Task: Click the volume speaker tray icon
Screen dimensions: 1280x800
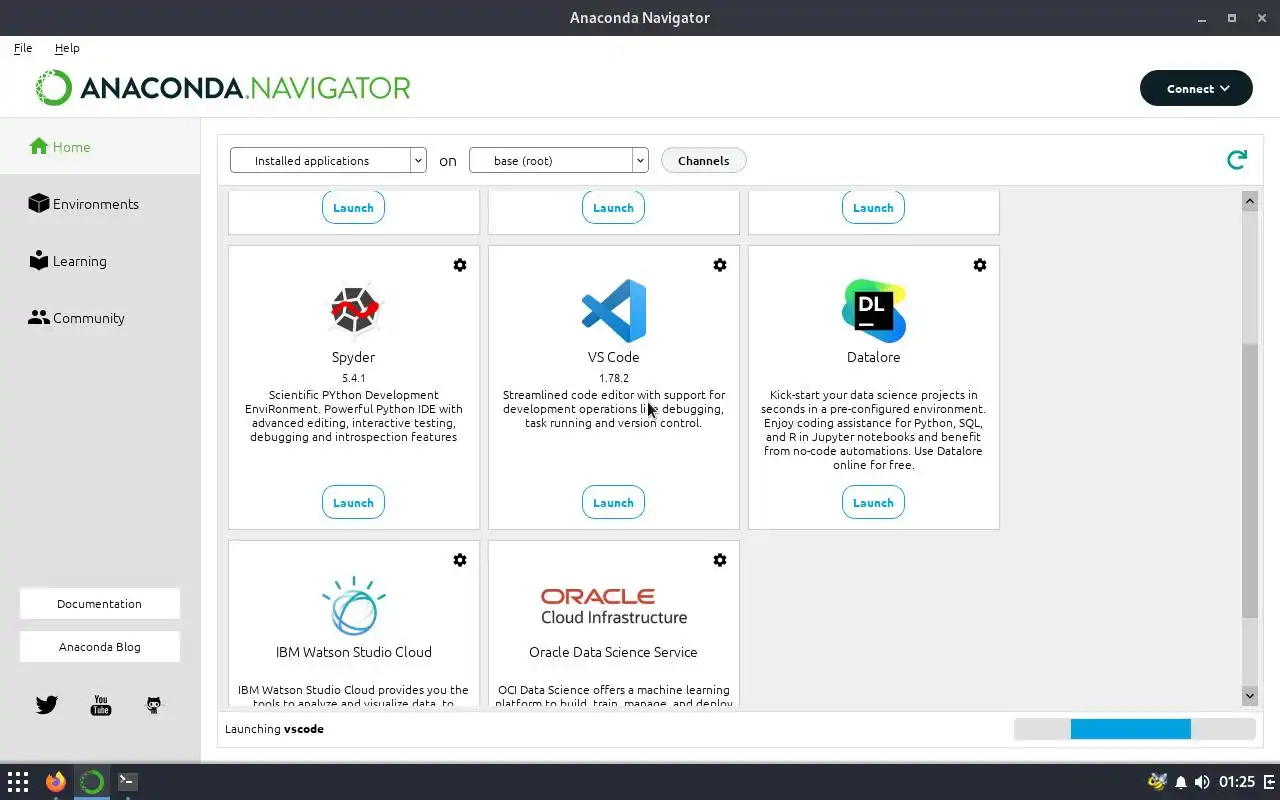Action: point(1202,782)
